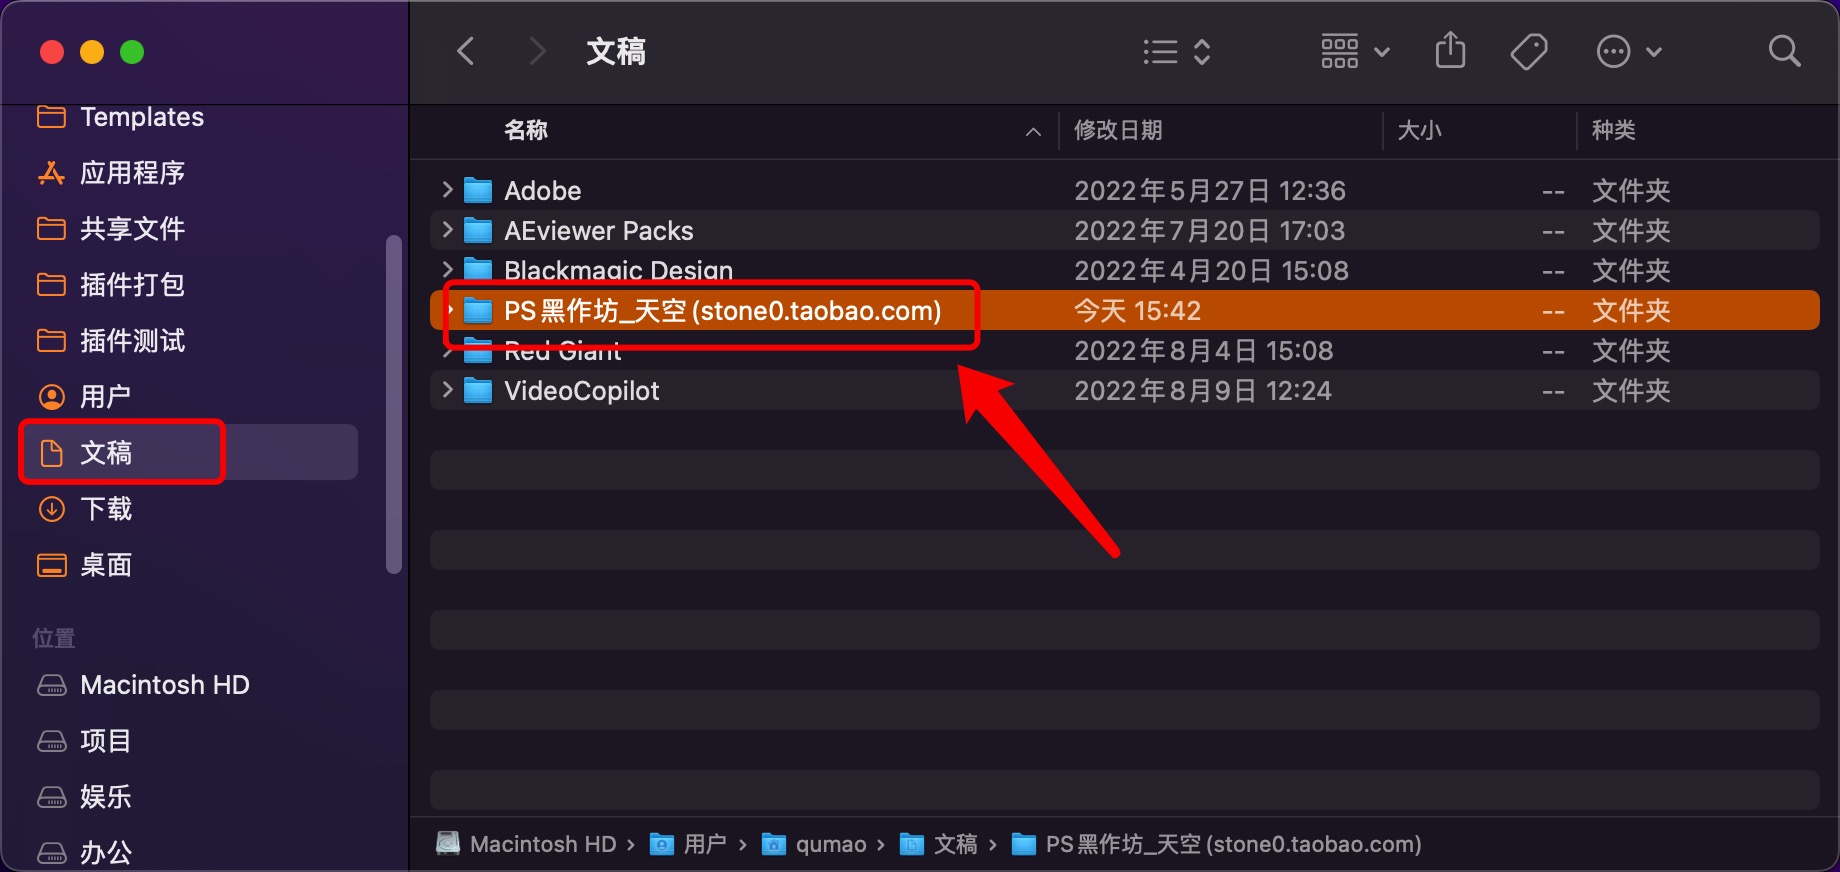
Task: Expand the Red Giant folder arrow
Action: click(x=447, y=351)
